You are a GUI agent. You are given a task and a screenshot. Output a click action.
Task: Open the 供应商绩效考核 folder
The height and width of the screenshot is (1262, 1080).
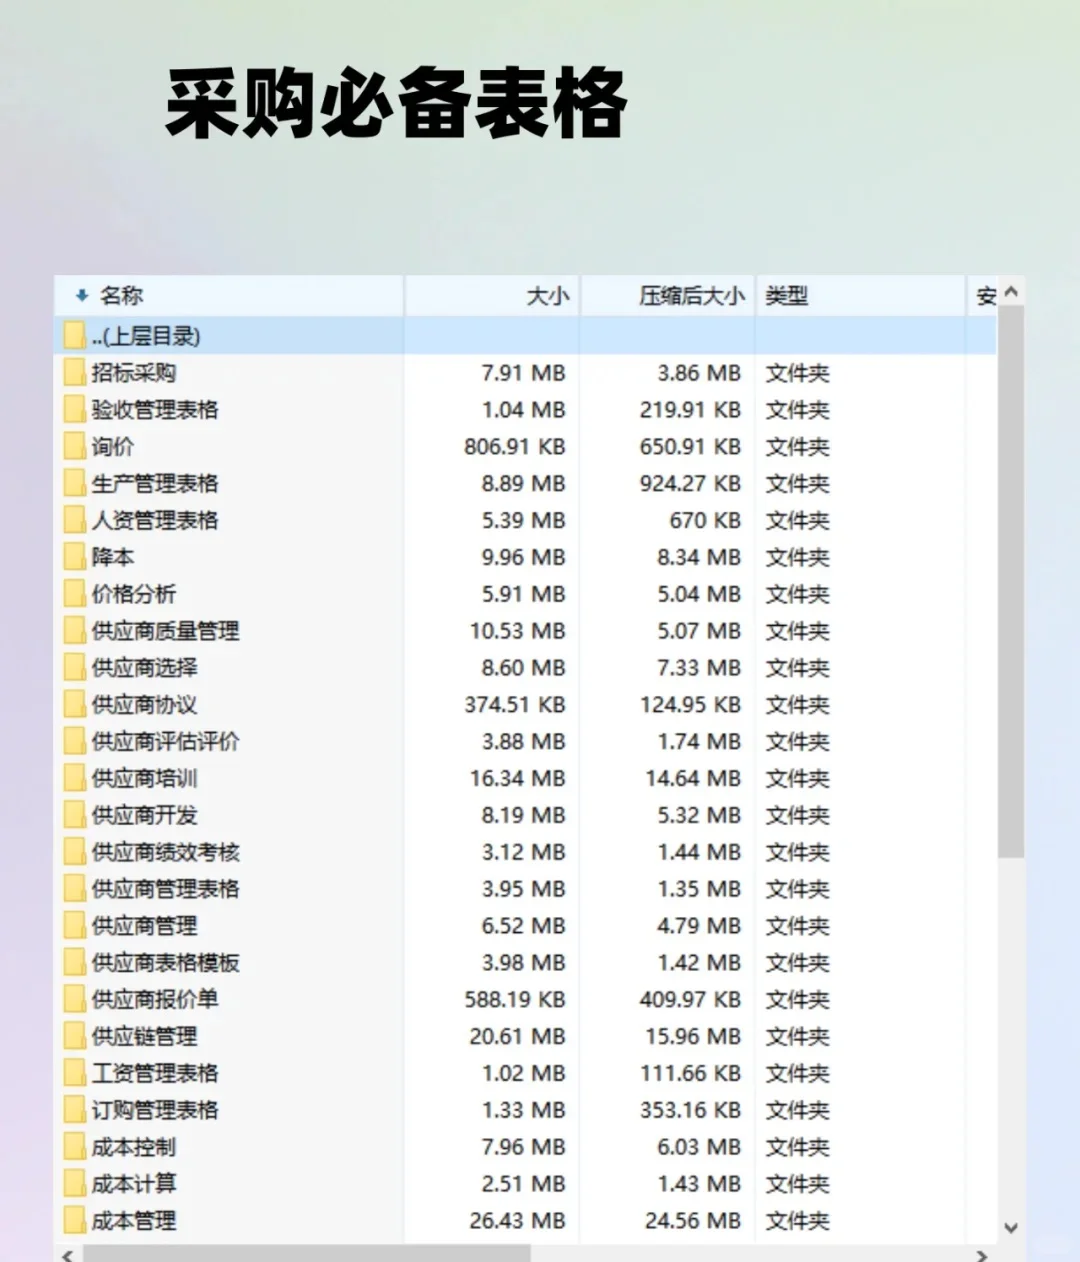point(155,851)
